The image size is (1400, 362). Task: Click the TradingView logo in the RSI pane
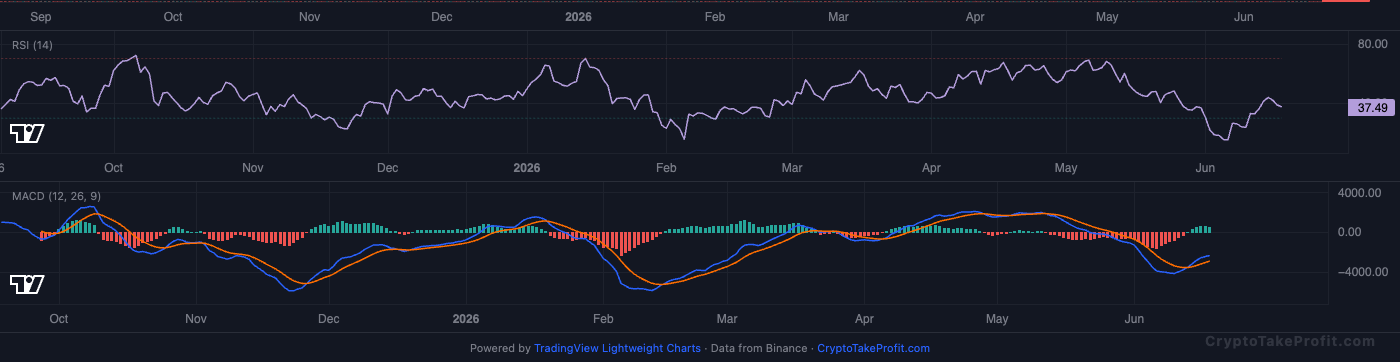tap(27, 133)
